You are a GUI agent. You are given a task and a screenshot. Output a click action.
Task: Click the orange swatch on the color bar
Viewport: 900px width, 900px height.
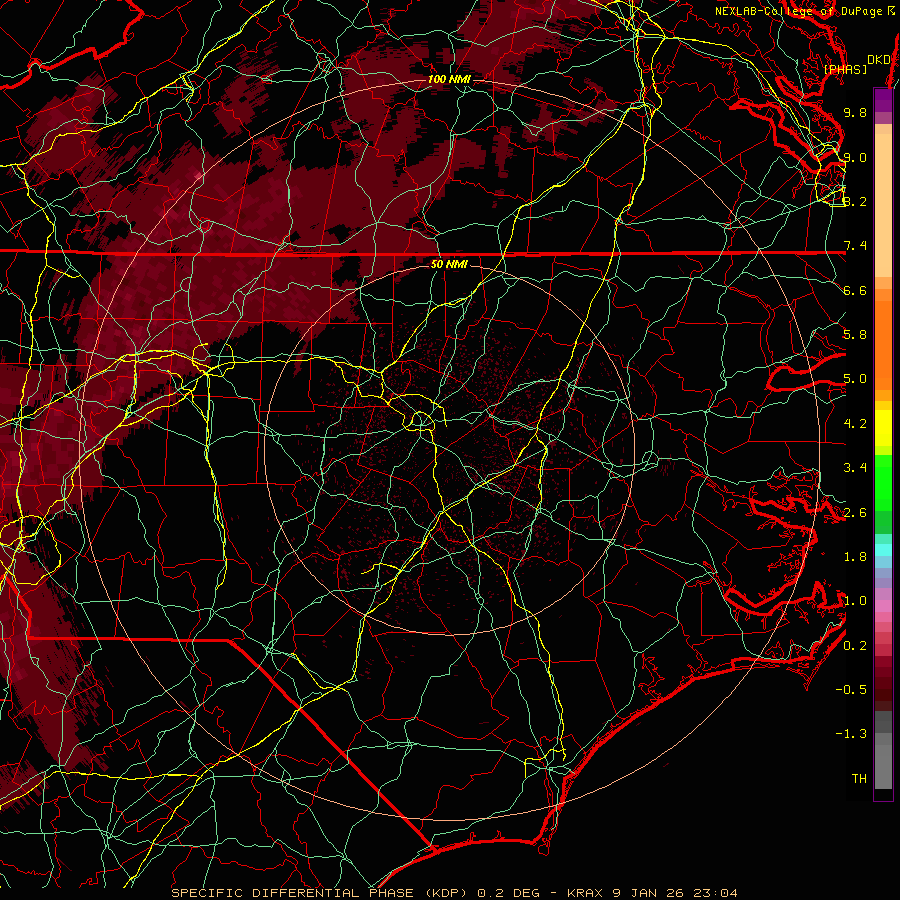click(884, 344)
